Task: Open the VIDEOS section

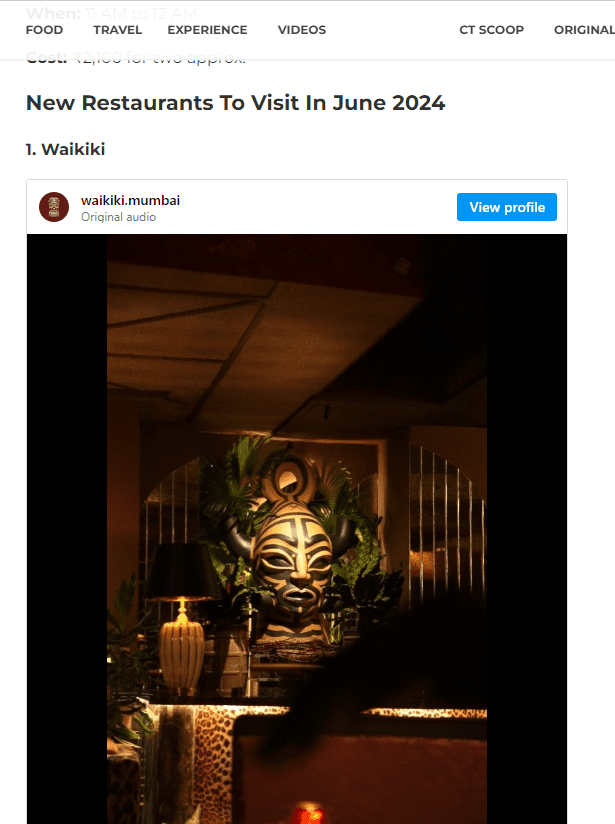Action: tap(302, 30)
